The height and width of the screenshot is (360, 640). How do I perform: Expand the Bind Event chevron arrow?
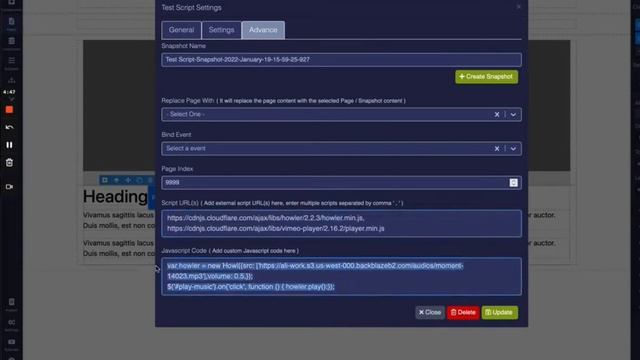coord(513,149)
